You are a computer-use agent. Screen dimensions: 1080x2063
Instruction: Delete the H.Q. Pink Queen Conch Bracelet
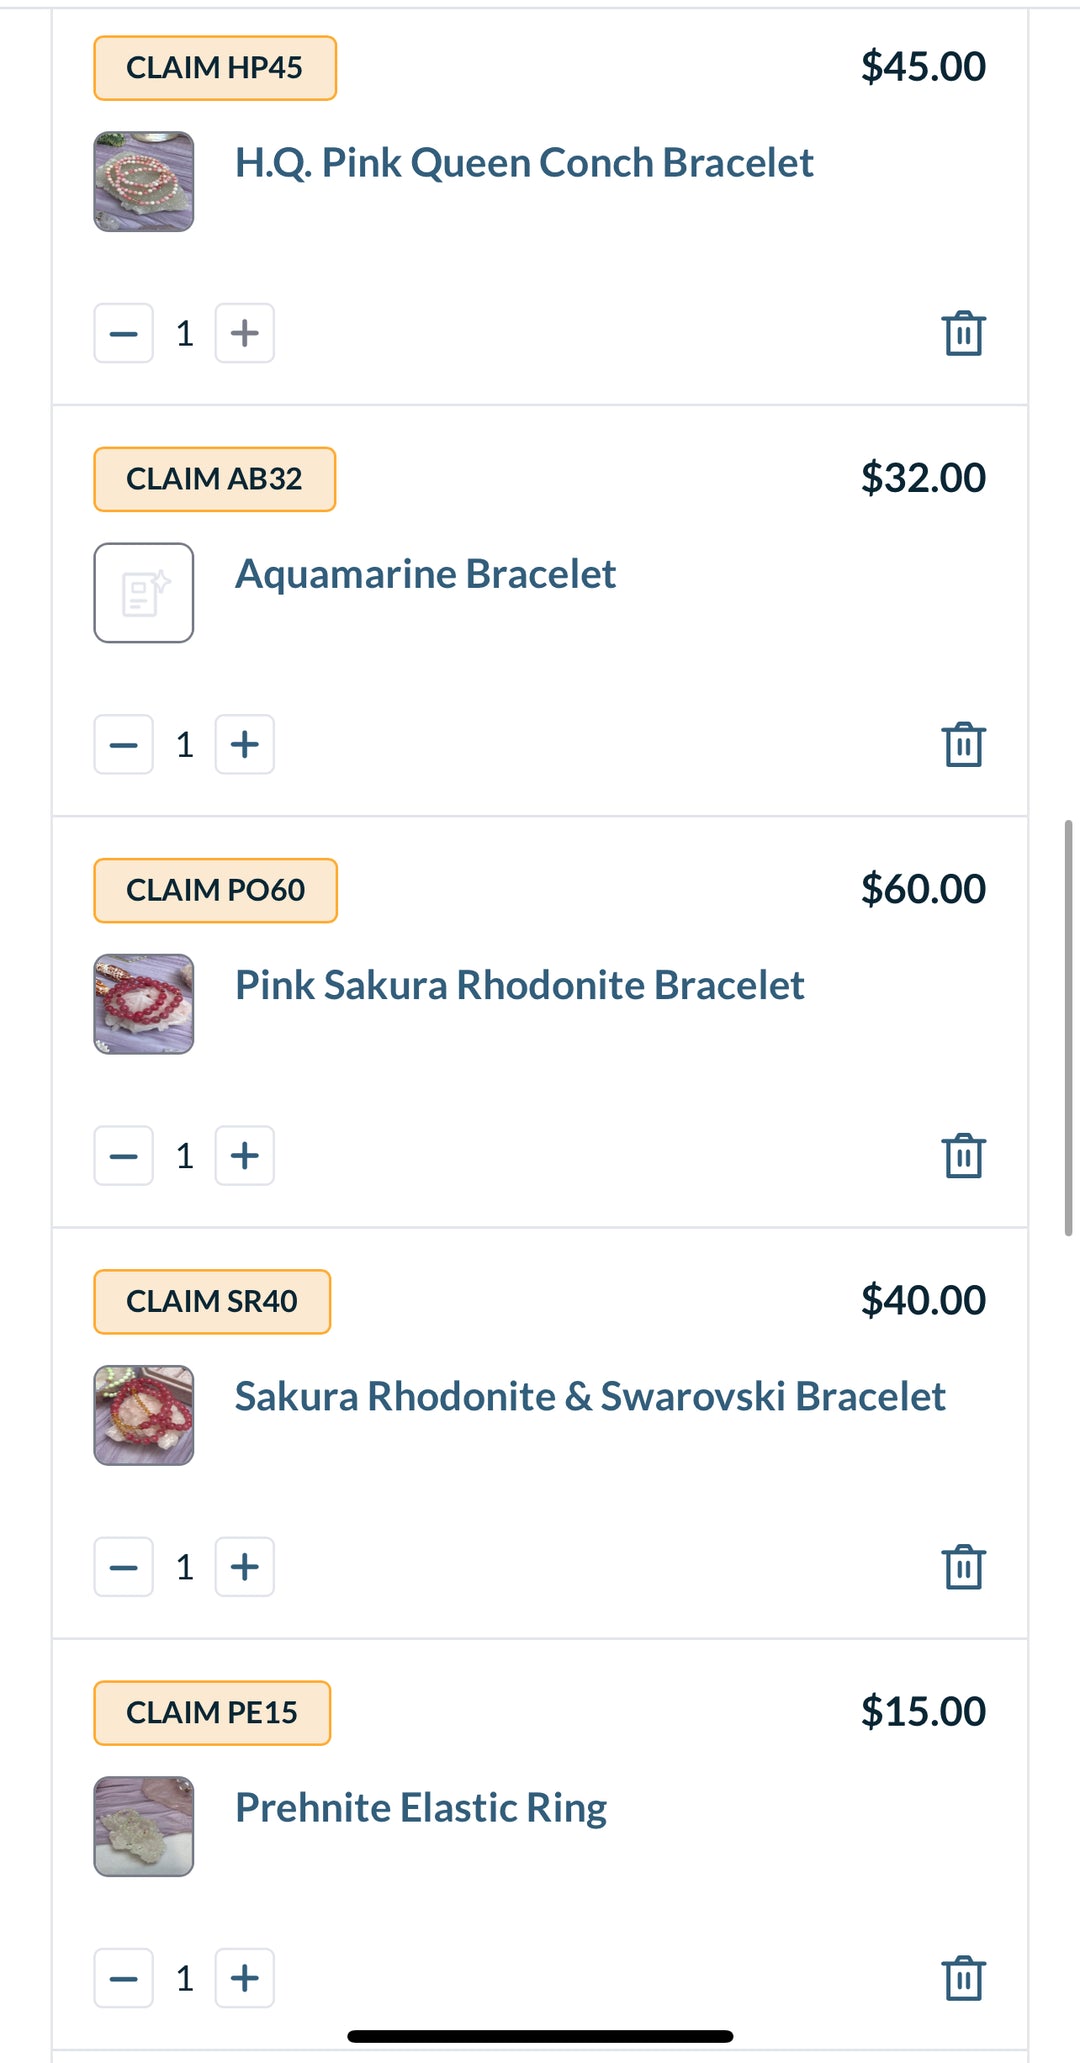tap(963, 333)
